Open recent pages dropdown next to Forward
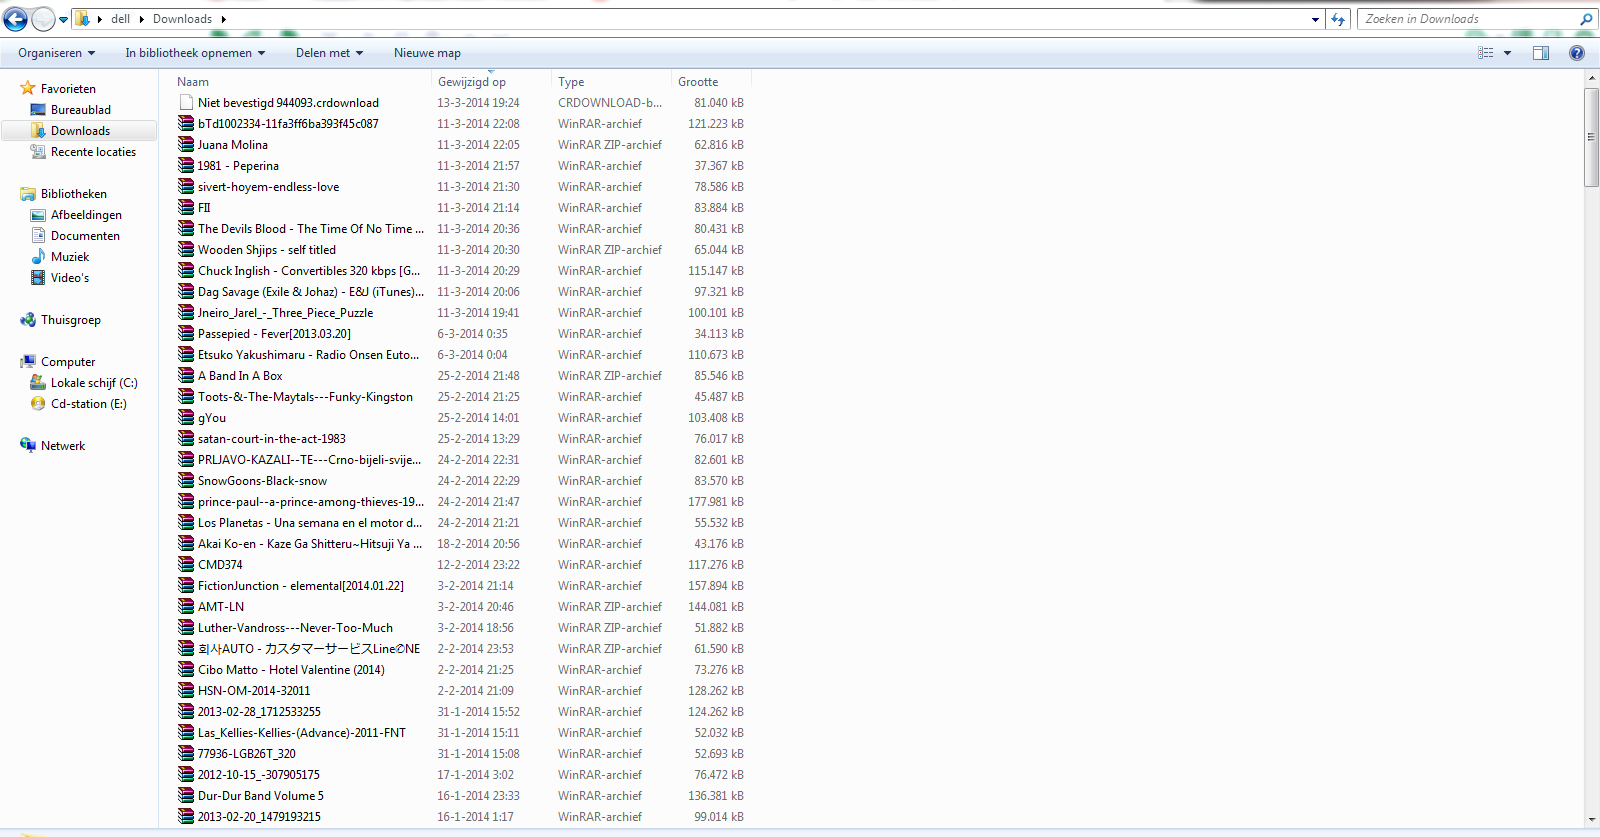 (63, 19)
